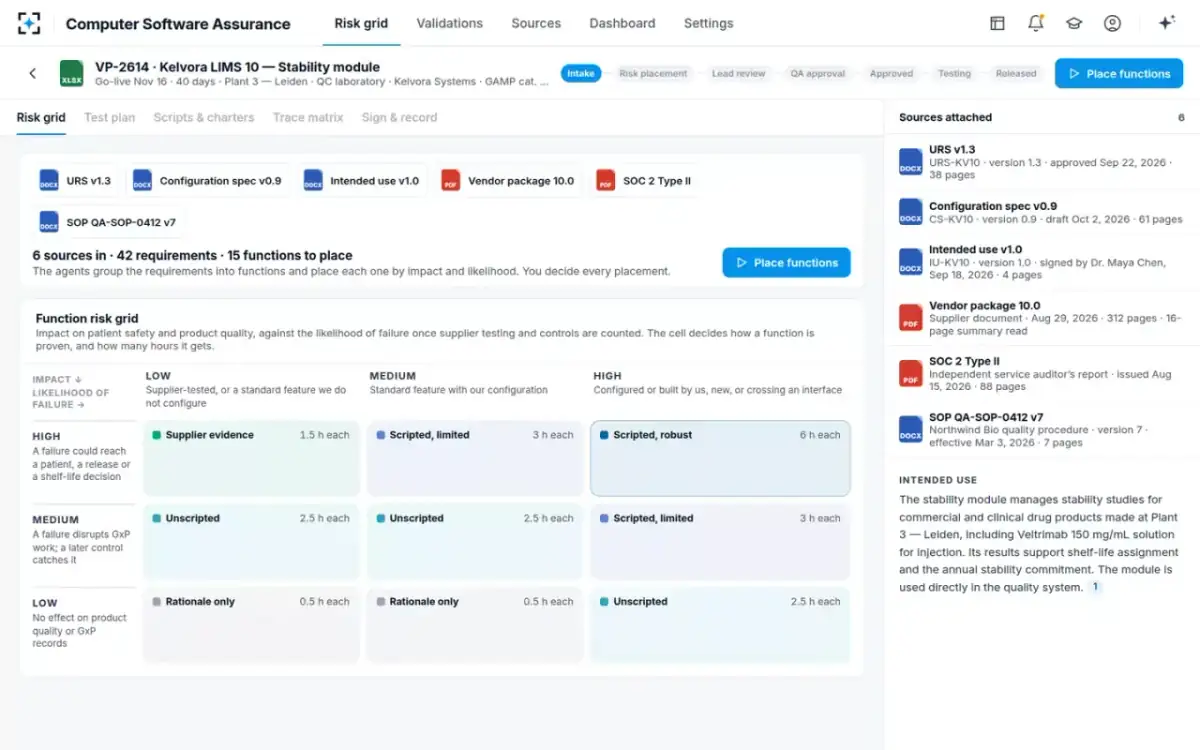Viewport: 1200px width, 750px height.
Task: Select Testing stage pill
Action: point(954,73)
